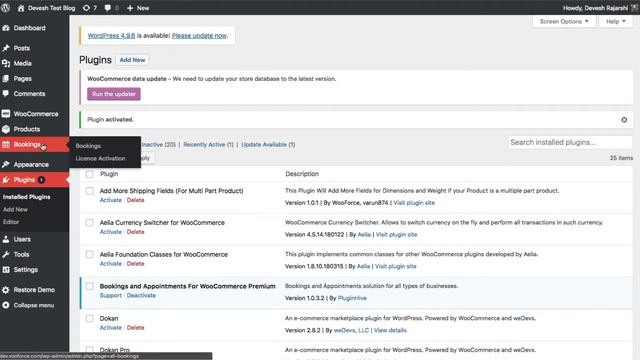640x360 pixels.
Task: Filter by Inactive (20) plugins
Action: click(x=158, y=144)
